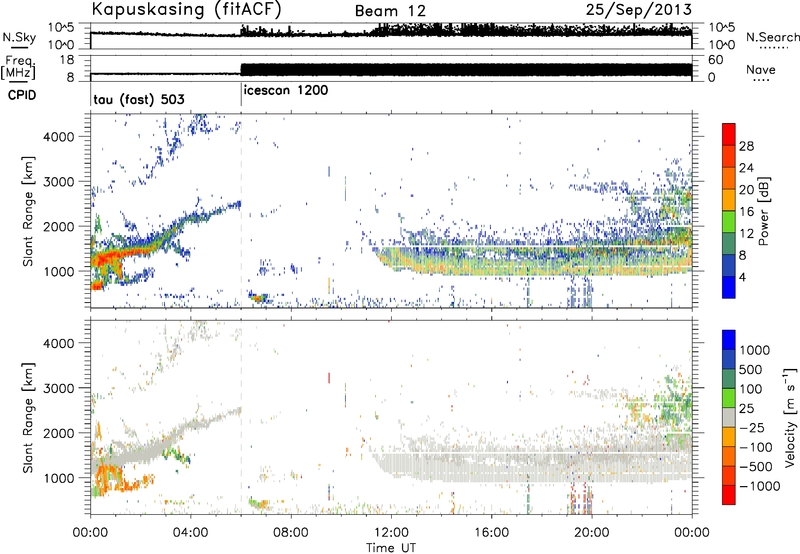This screenshot has height=554, width=800.
Task: Click the 'Beam 12' label
Action: (x=390, y=11)
